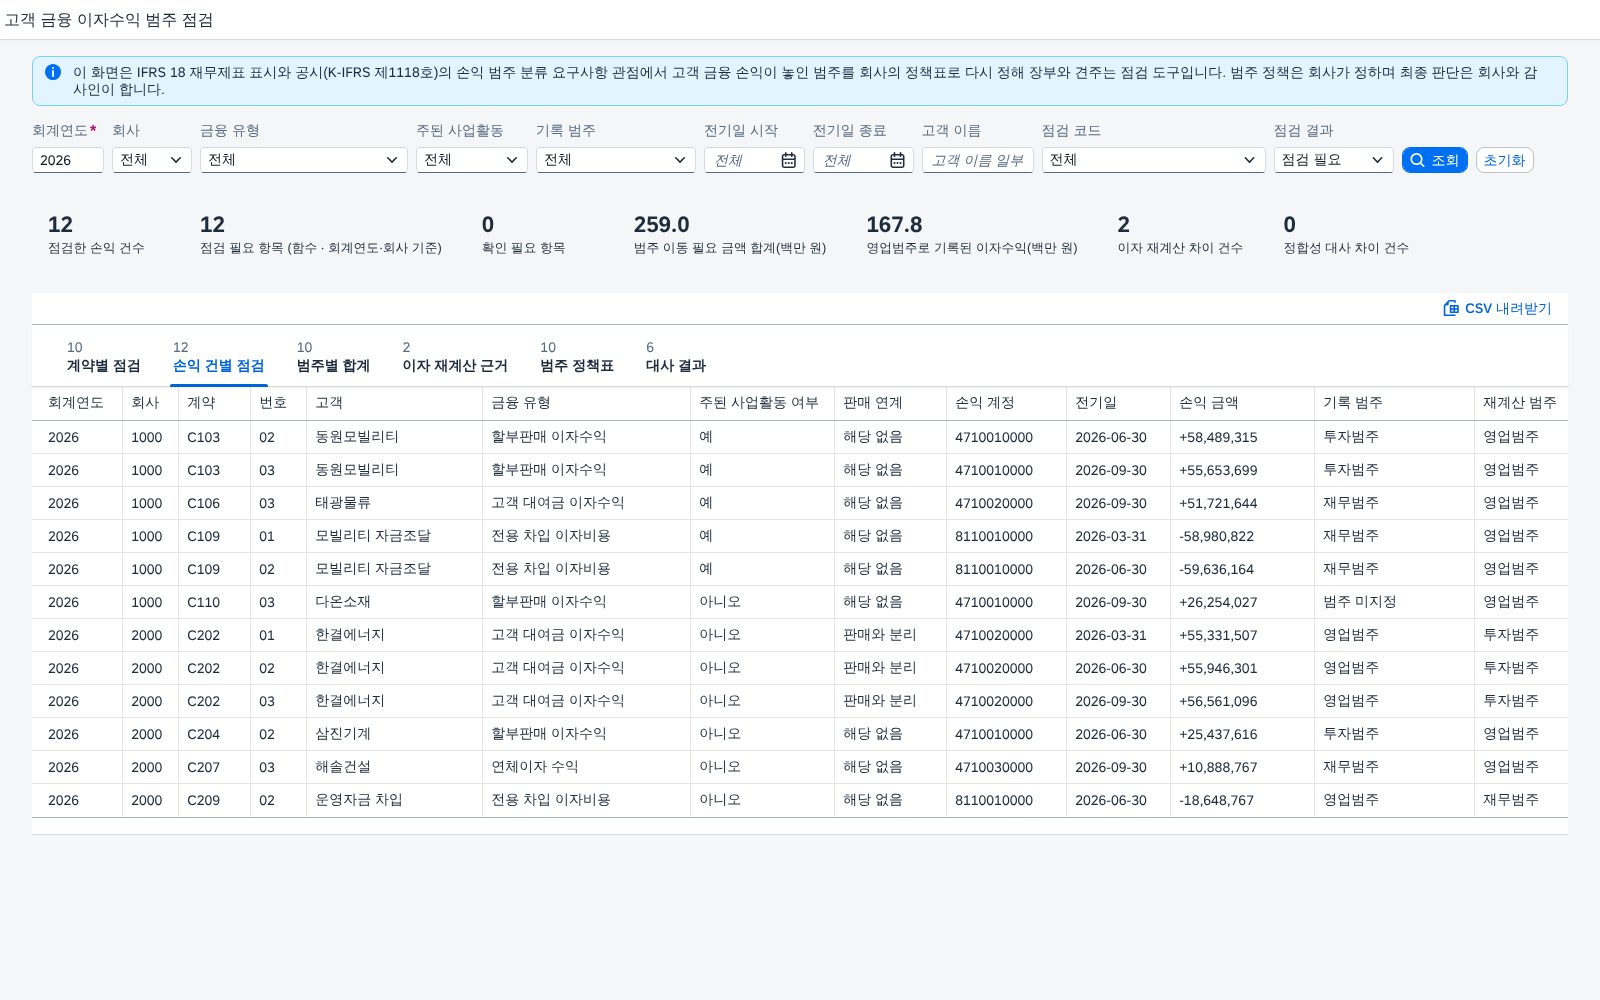The image size is (1600, 1000).
Task: Click the 이자 재계산 차이 건수 indicator
Action: 1180,235
